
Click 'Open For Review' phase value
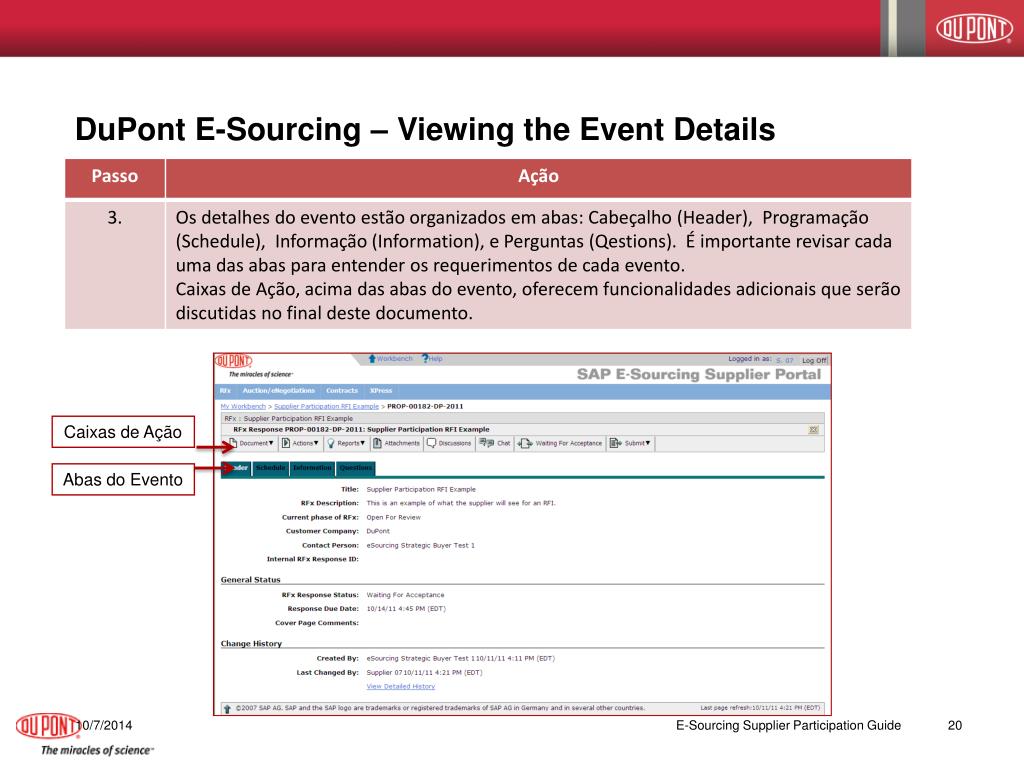tap(393, 517)
